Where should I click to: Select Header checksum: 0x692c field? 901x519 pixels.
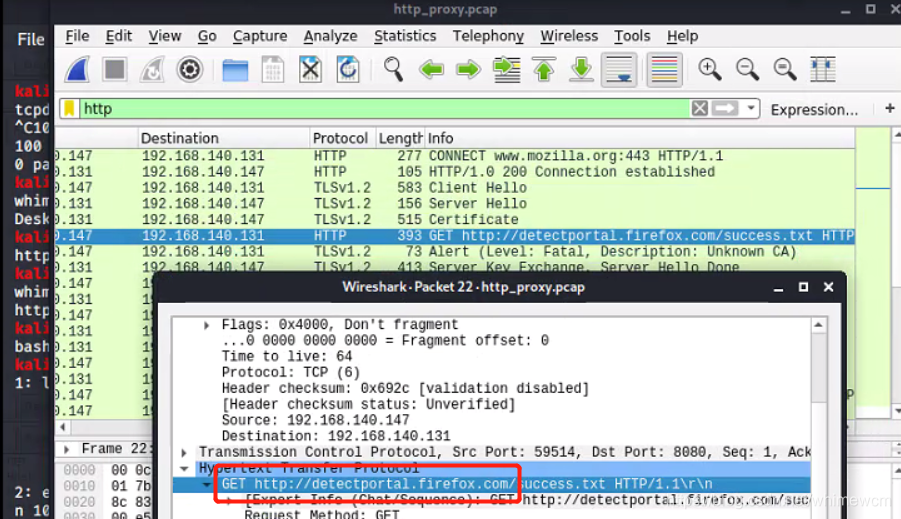405,389
